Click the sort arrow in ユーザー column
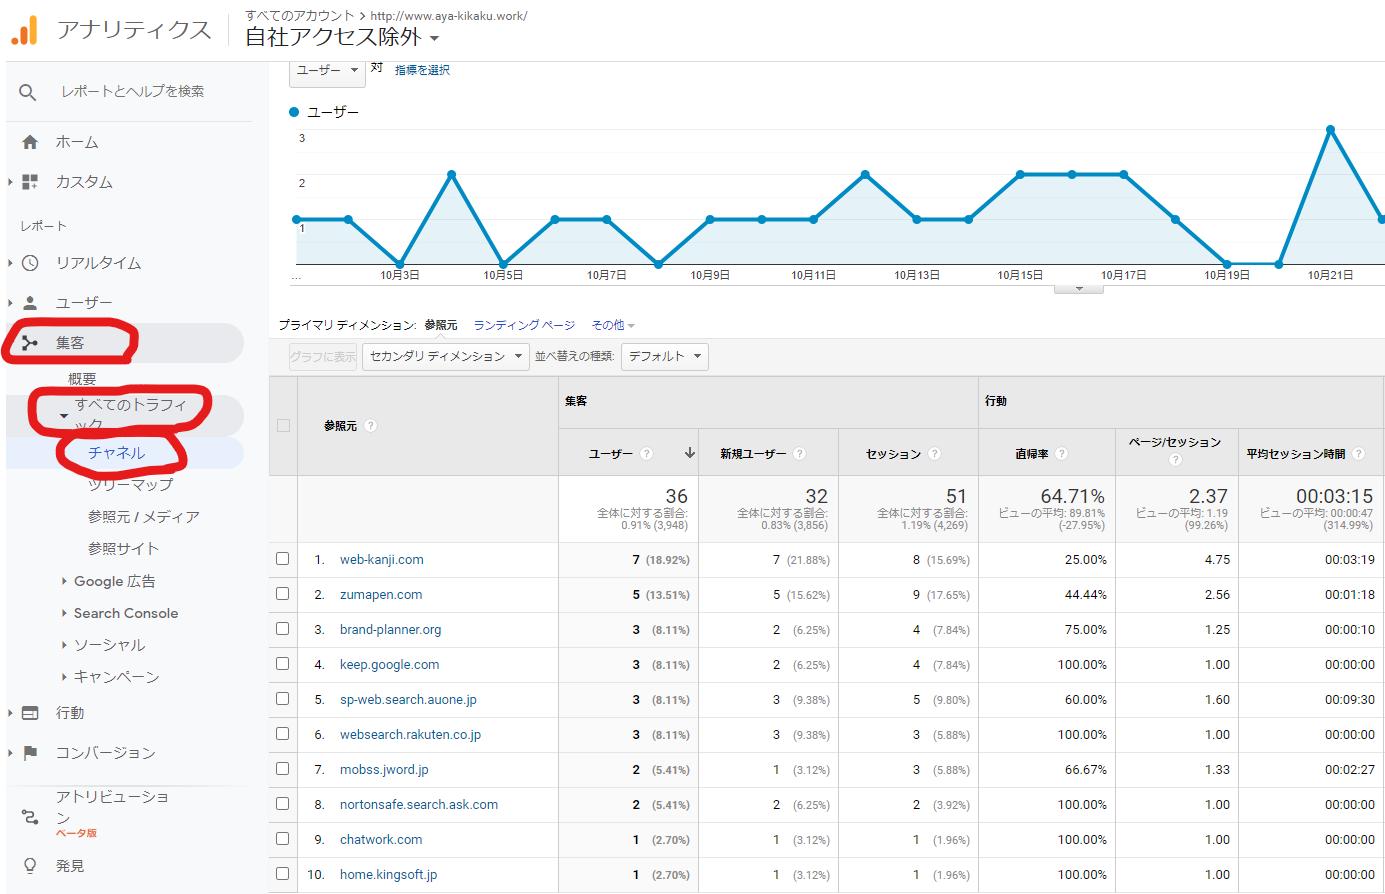1385x894 pixels. click(x=689, y=453)
